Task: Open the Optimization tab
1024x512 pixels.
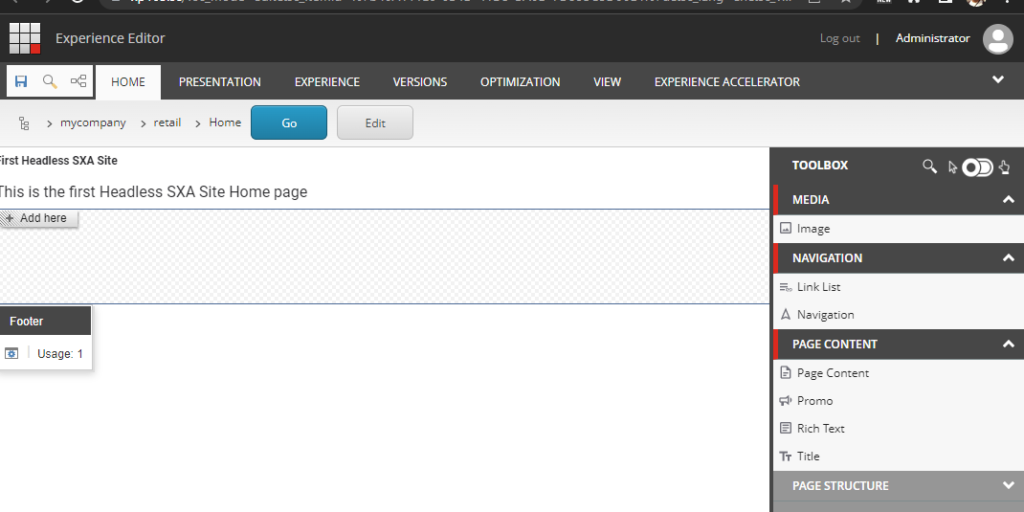Action: tap(520, 82)
